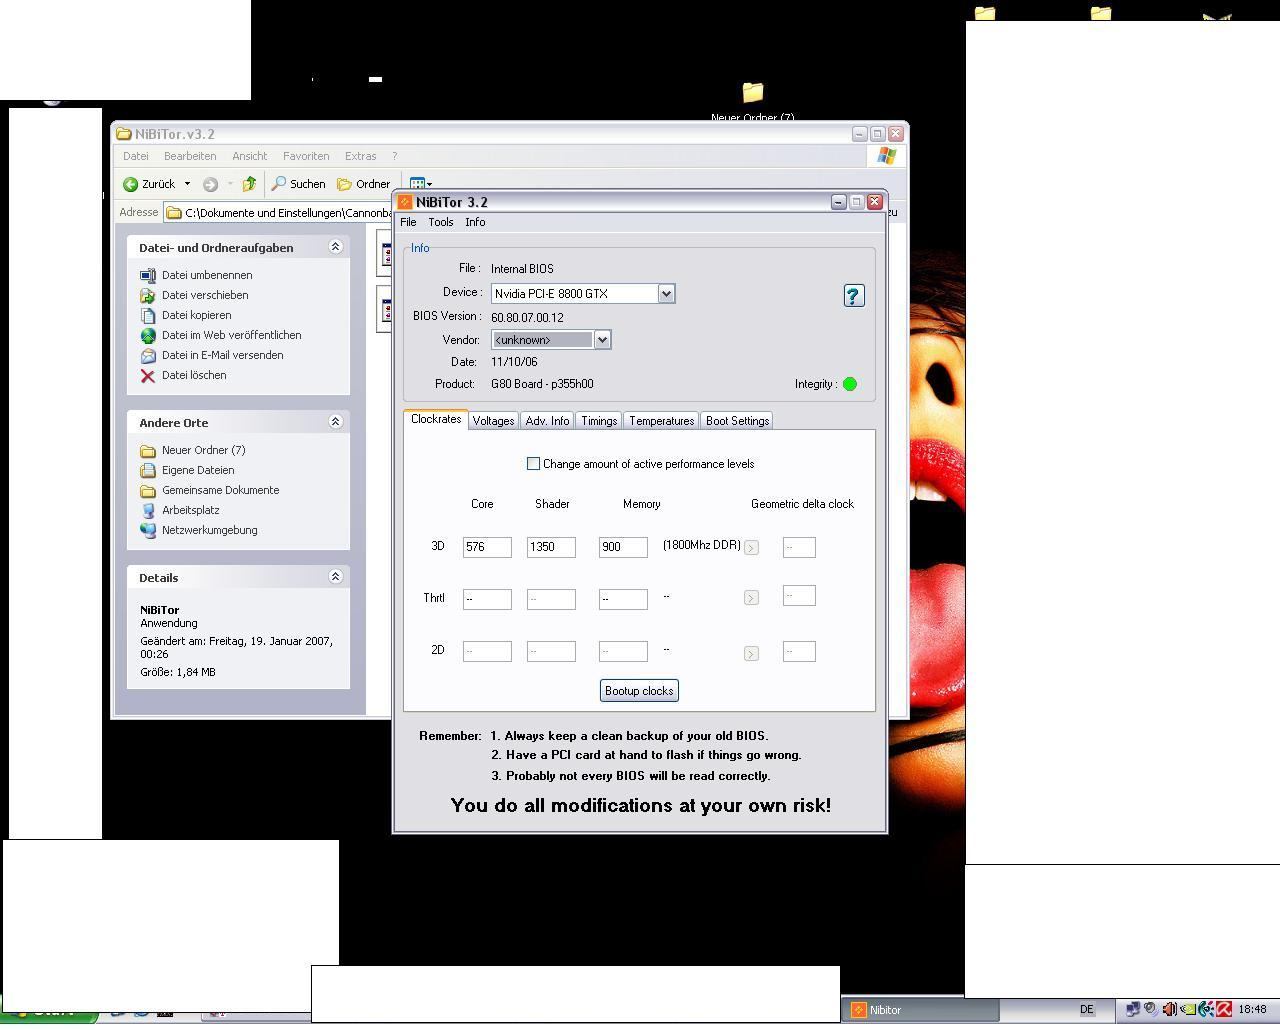Click 3D Memory clock field 900

click(623, 547)
